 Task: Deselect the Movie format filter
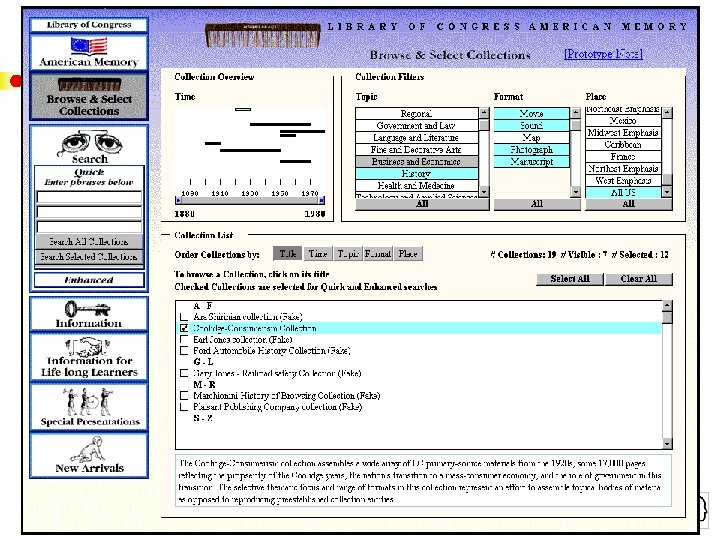coord(532,113)
